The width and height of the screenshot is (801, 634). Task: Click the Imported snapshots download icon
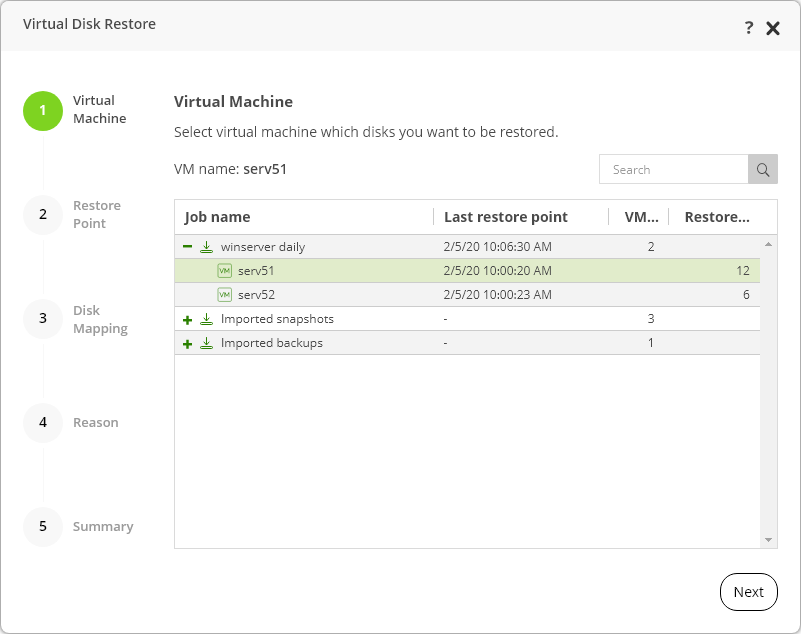[207, 319]
